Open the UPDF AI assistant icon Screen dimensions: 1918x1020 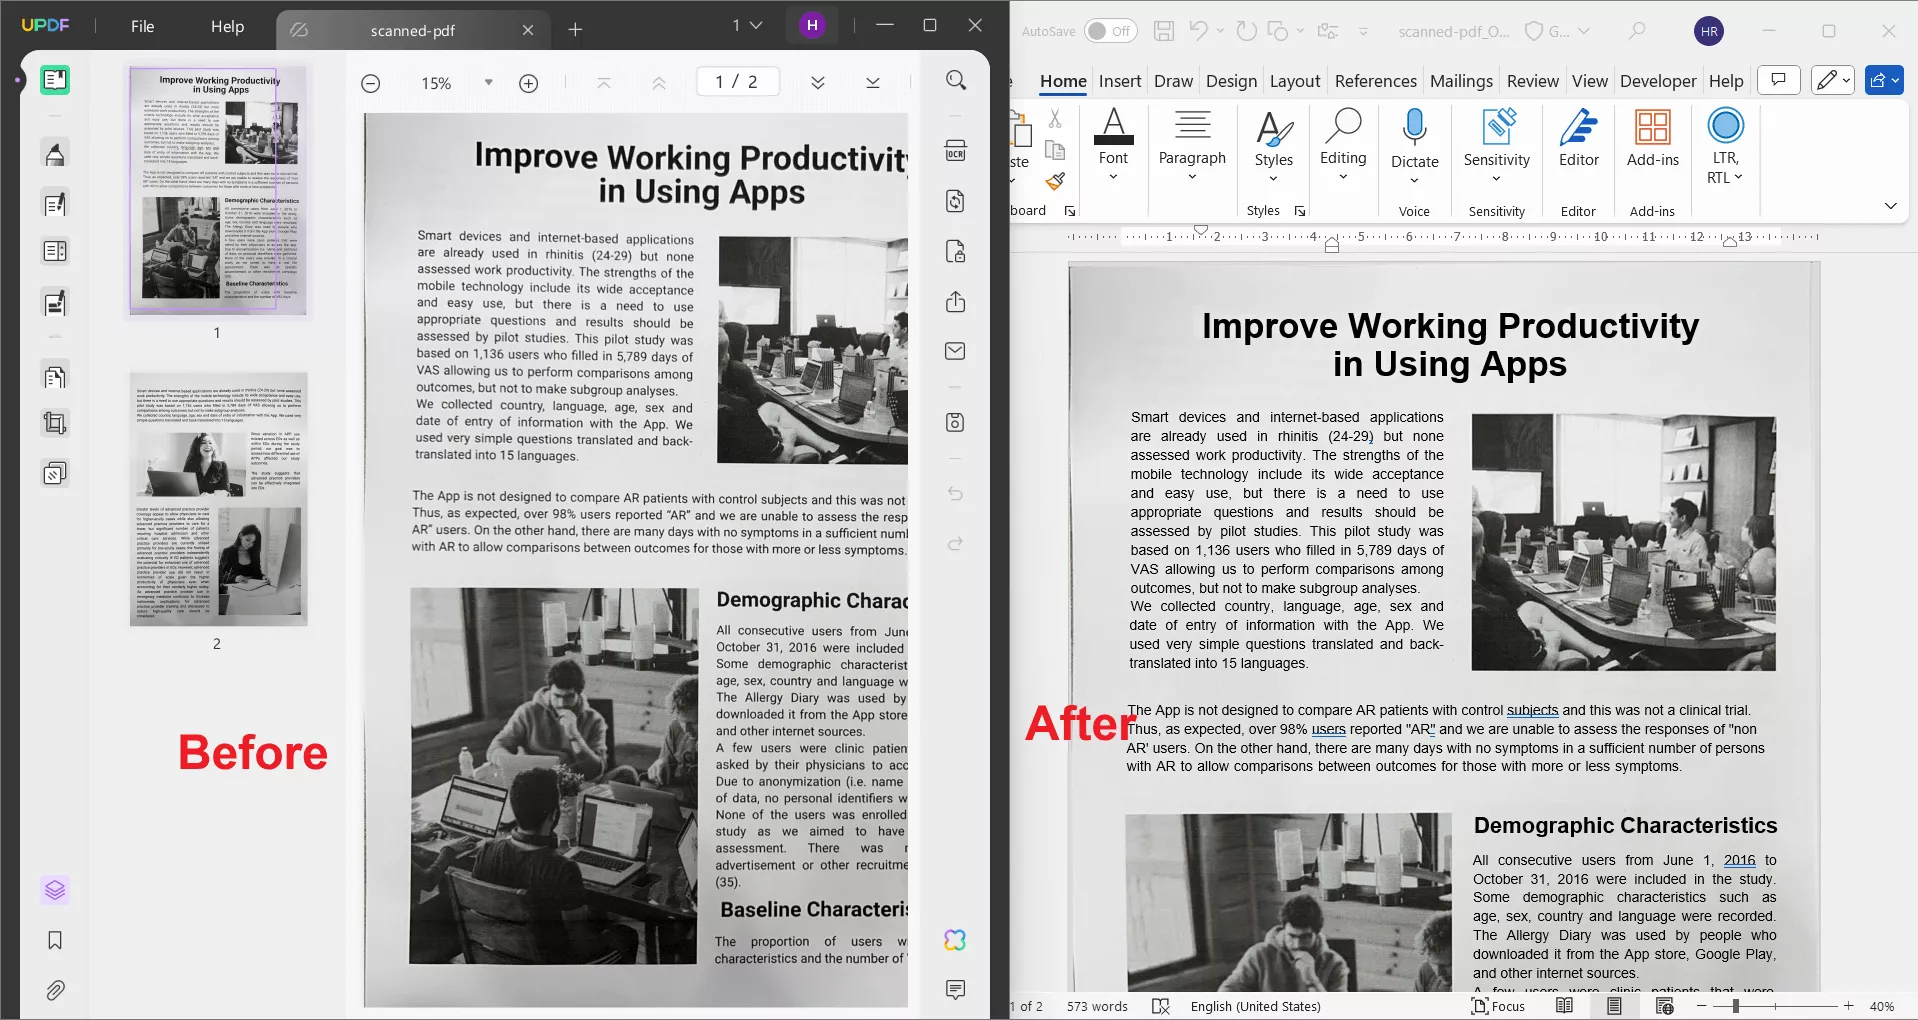pos(956,940)
